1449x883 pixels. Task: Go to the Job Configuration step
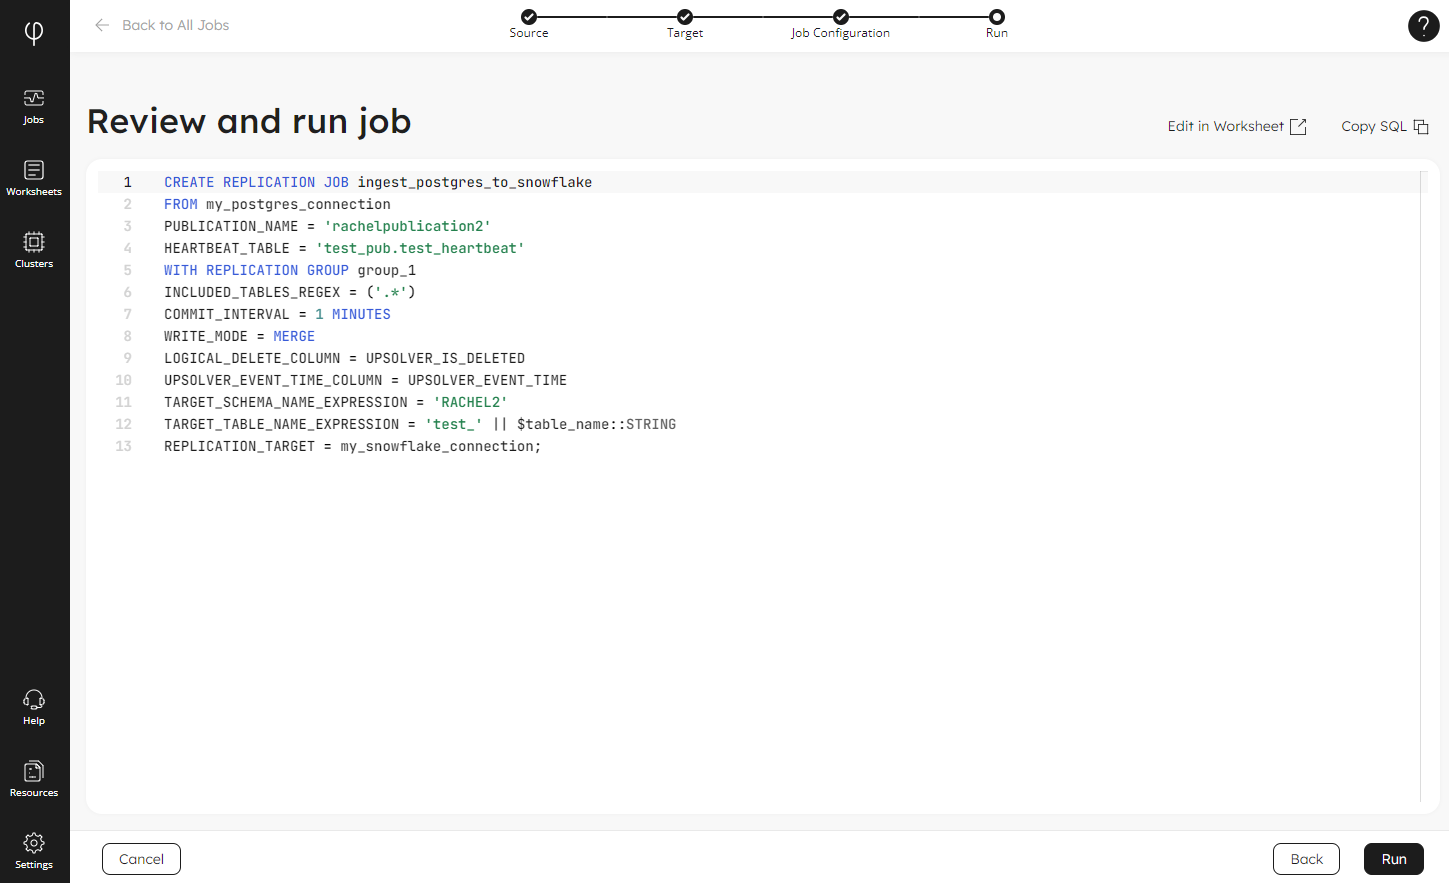coord(841,17)
